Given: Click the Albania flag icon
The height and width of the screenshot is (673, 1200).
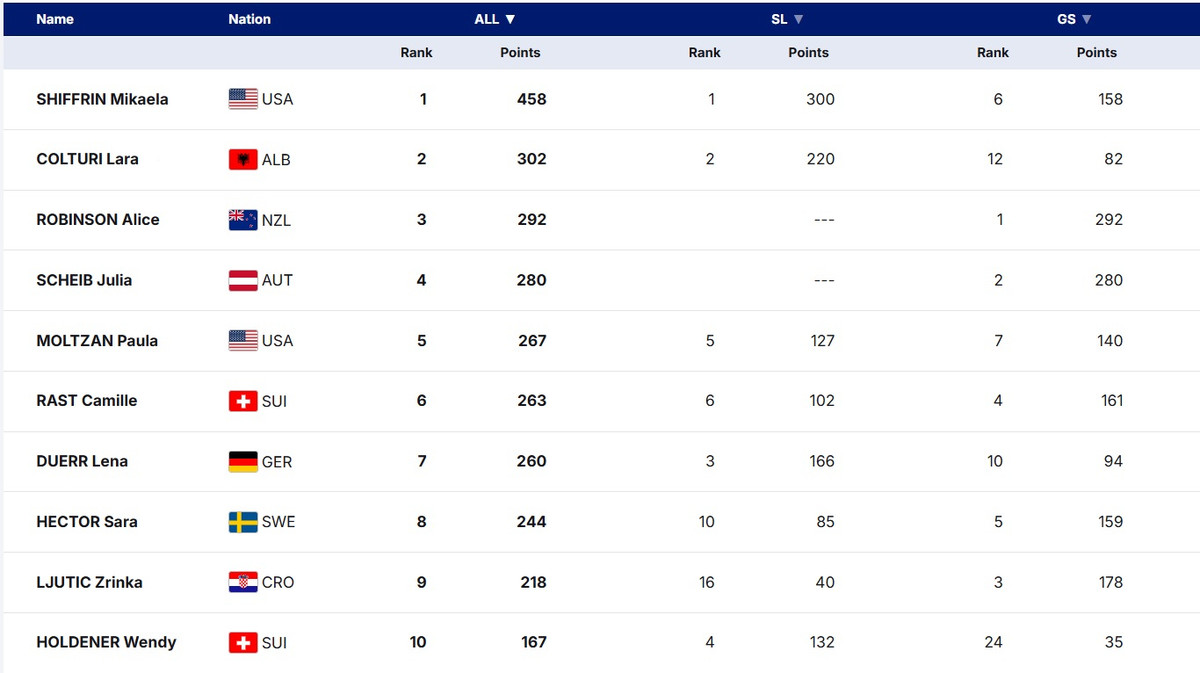Looking at the screenshot, I should click(243, 159).
